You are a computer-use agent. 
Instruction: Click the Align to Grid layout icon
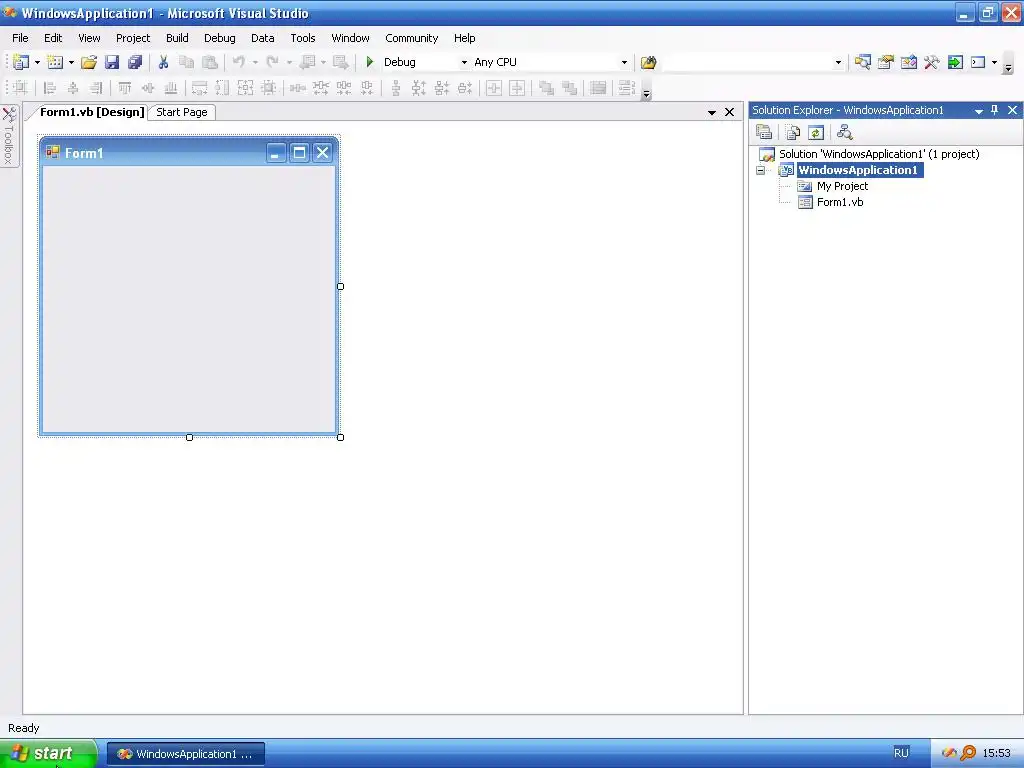pos(20,88)
